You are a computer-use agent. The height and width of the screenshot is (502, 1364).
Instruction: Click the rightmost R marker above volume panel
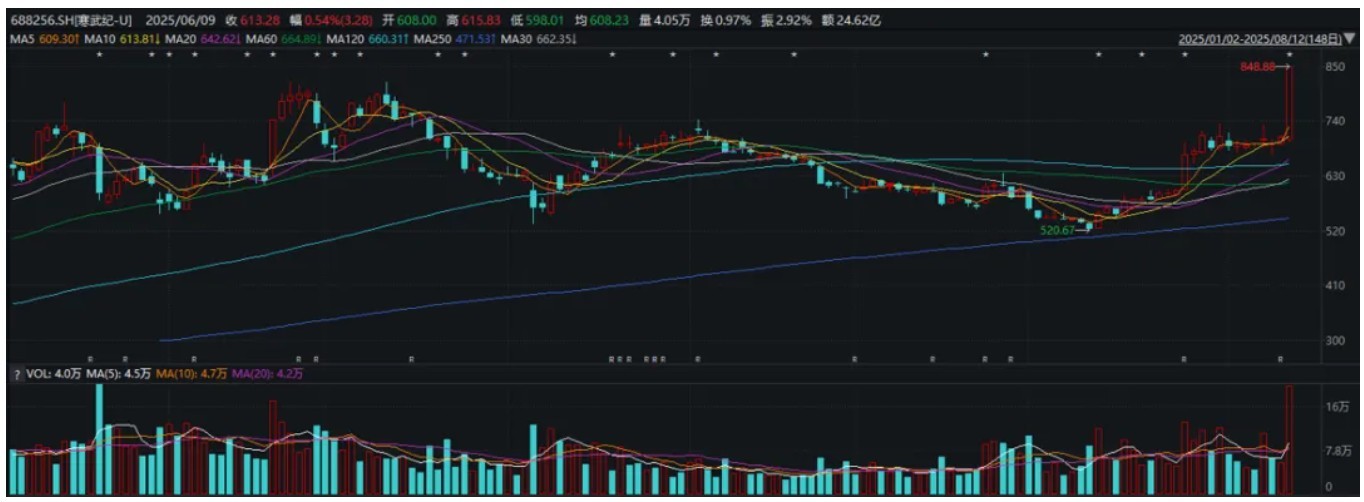pos(1280,358)
